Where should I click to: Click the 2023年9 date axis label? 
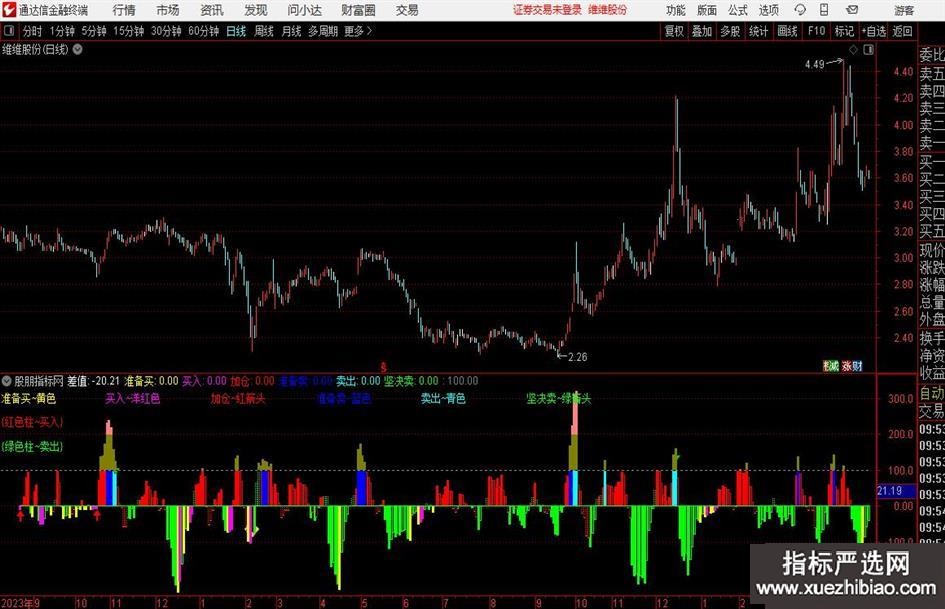tap(20, 602)
